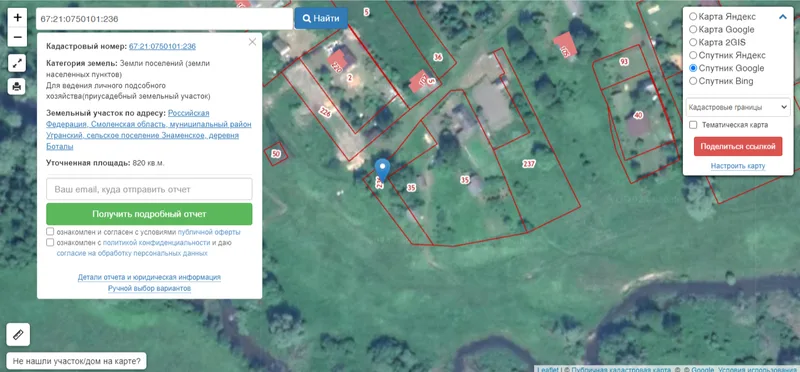Screen dimensions: 800x372
Task: Select the Карта Яндекс radio option
Action: click(x=693, y=16)
